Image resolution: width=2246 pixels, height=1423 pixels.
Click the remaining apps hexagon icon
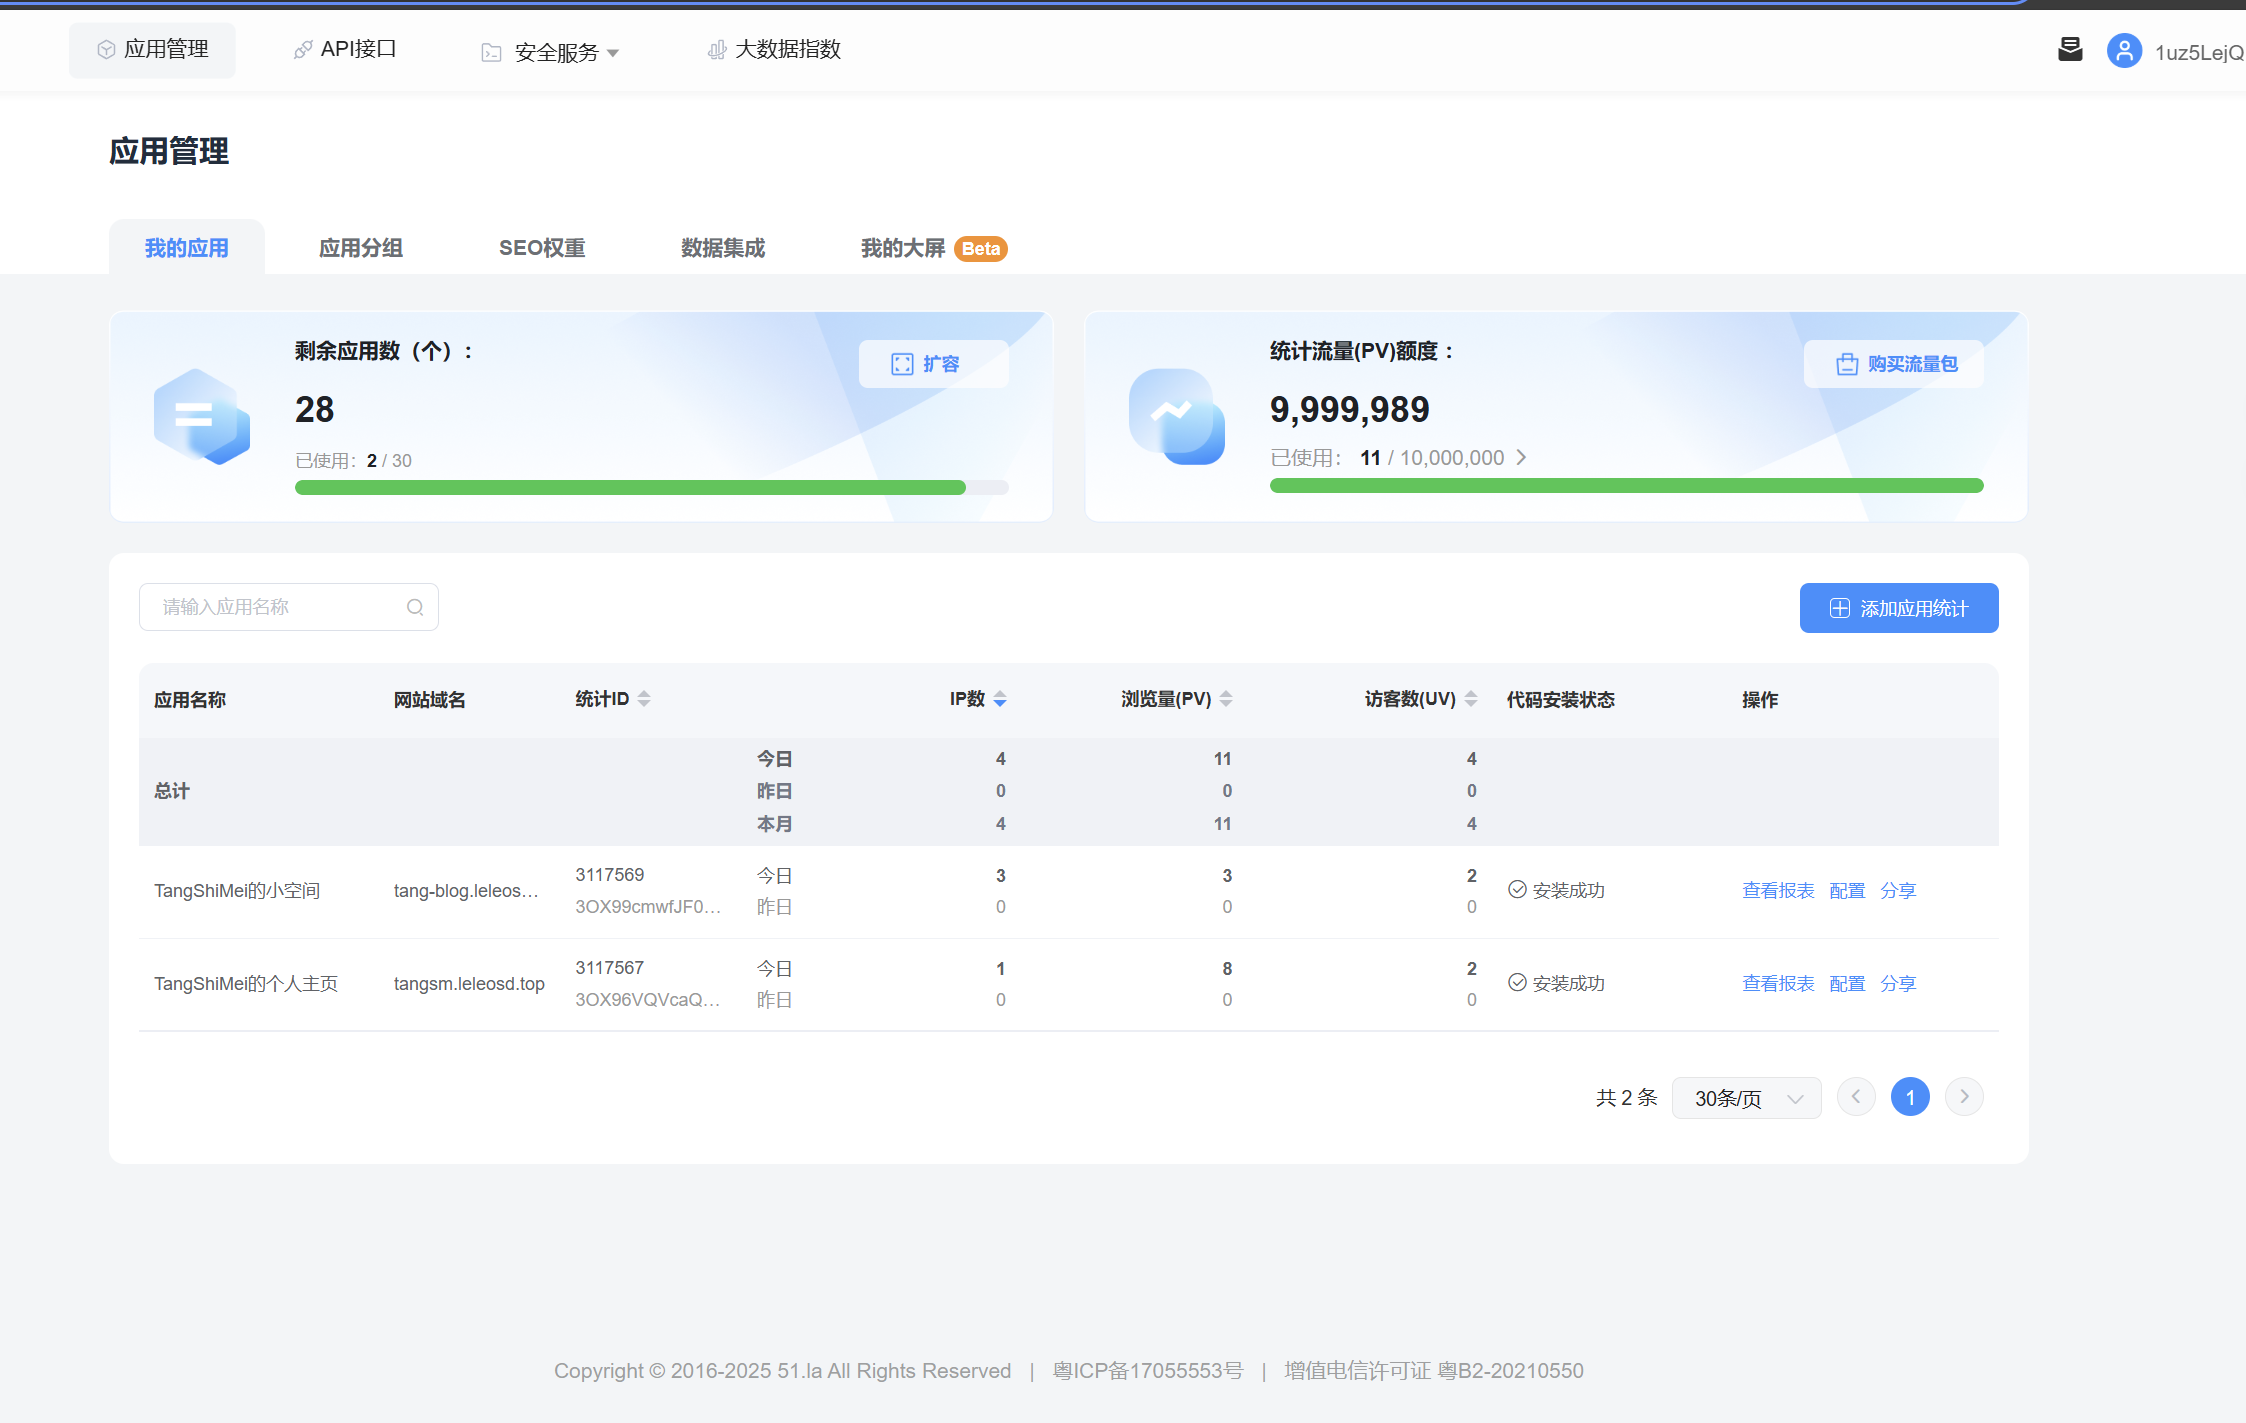click(201, 416)
